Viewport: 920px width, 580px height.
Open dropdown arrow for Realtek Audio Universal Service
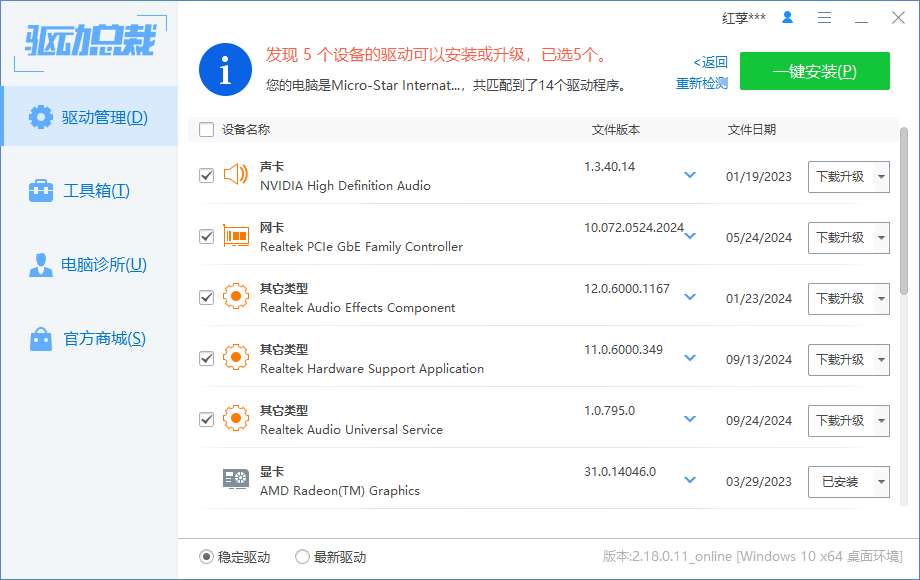pos(880,421)
